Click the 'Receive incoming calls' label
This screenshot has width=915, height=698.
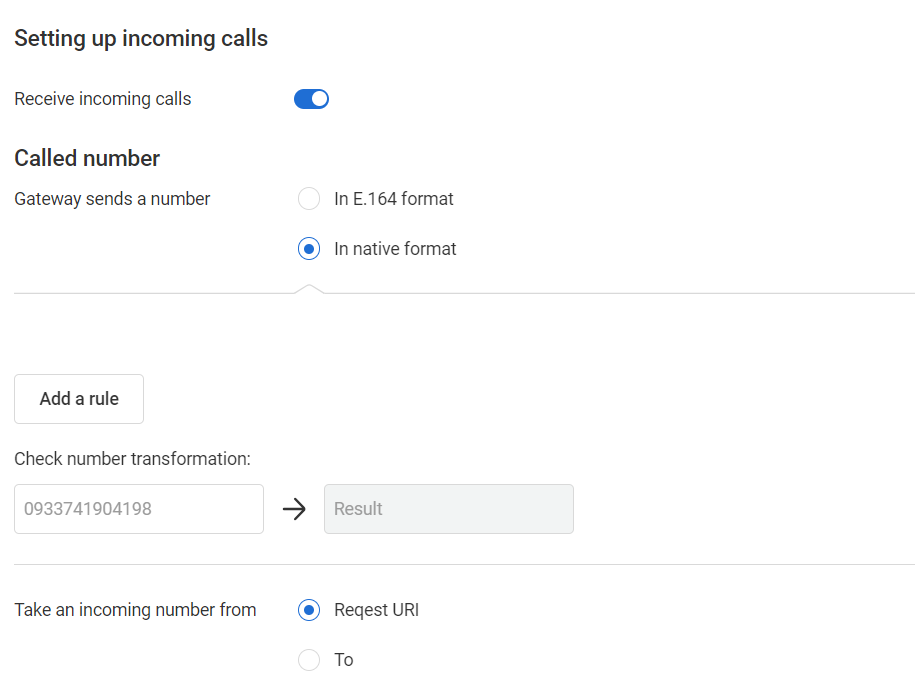pos(103,99)
